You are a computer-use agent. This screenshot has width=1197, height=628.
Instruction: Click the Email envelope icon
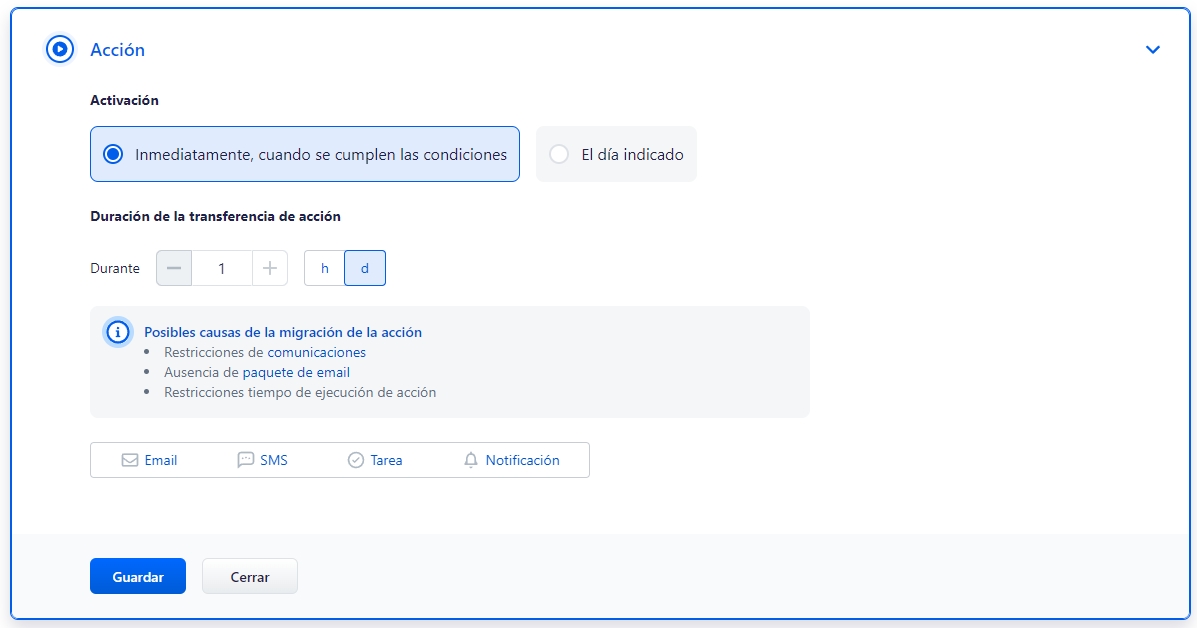(129, 460)
